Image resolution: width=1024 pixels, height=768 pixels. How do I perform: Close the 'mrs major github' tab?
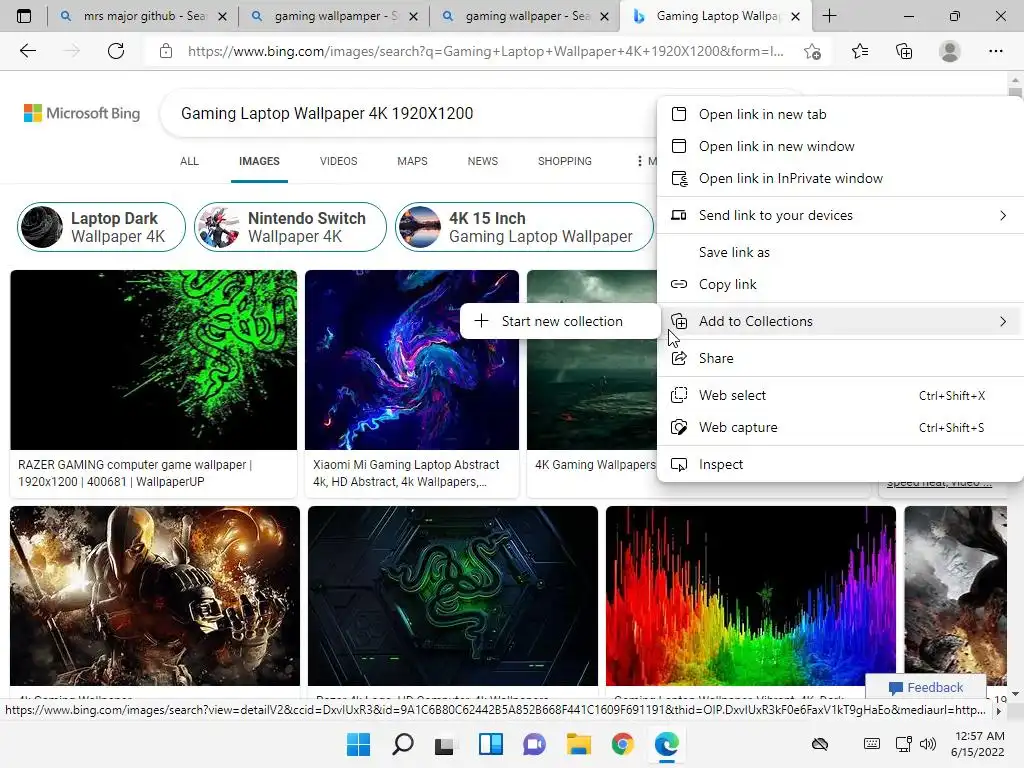222,17
